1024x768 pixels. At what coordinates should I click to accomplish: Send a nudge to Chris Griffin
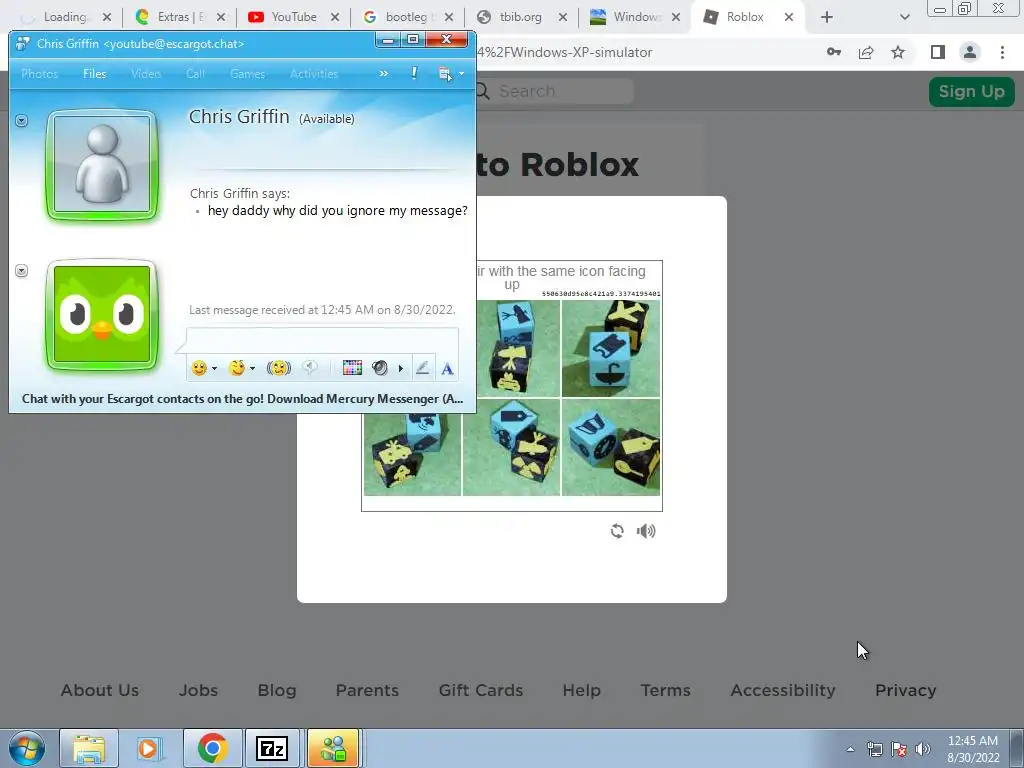[279, 368]
